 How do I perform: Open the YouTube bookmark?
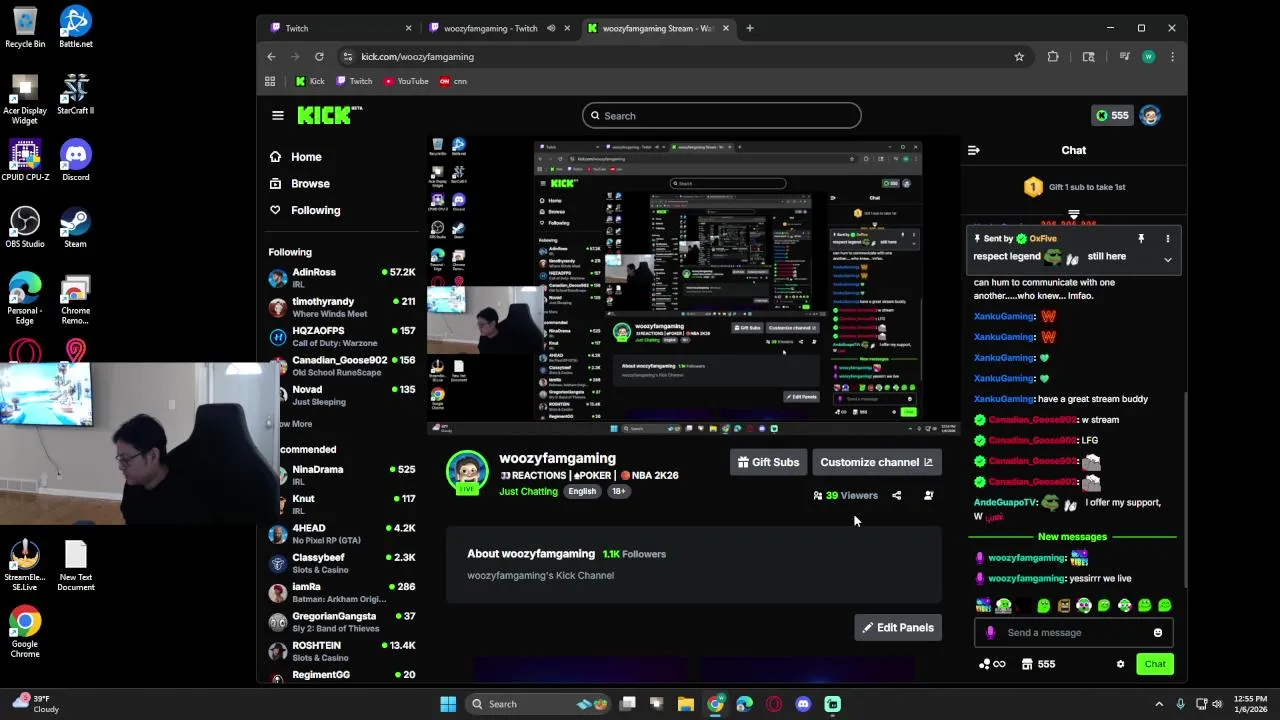407,81
